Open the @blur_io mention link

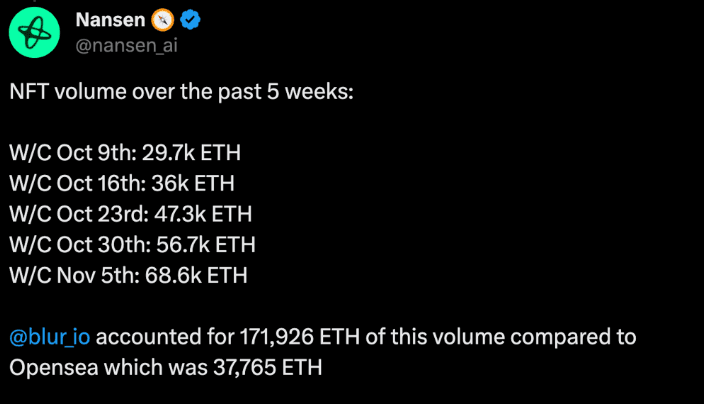point(50,337)
